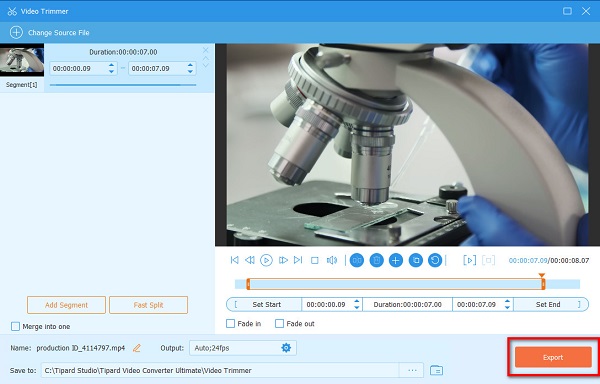Image resolution: width=600 pixels, height=384 pixels.
Task: Skip to the end of the clip
Action: [x=298, y=260]
